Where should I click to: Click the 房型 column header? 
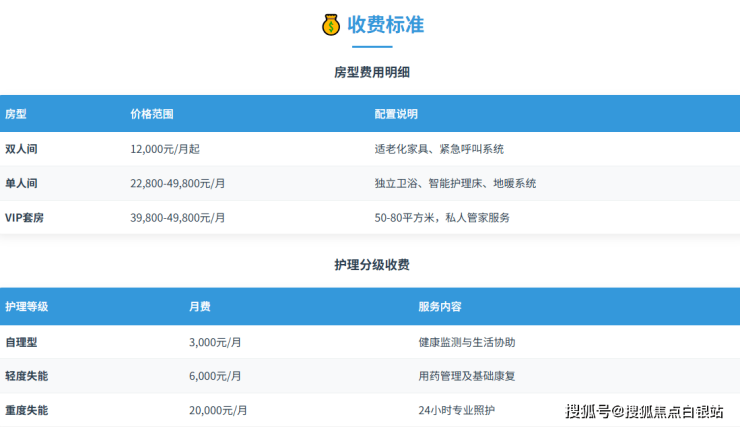click(16, 114)
